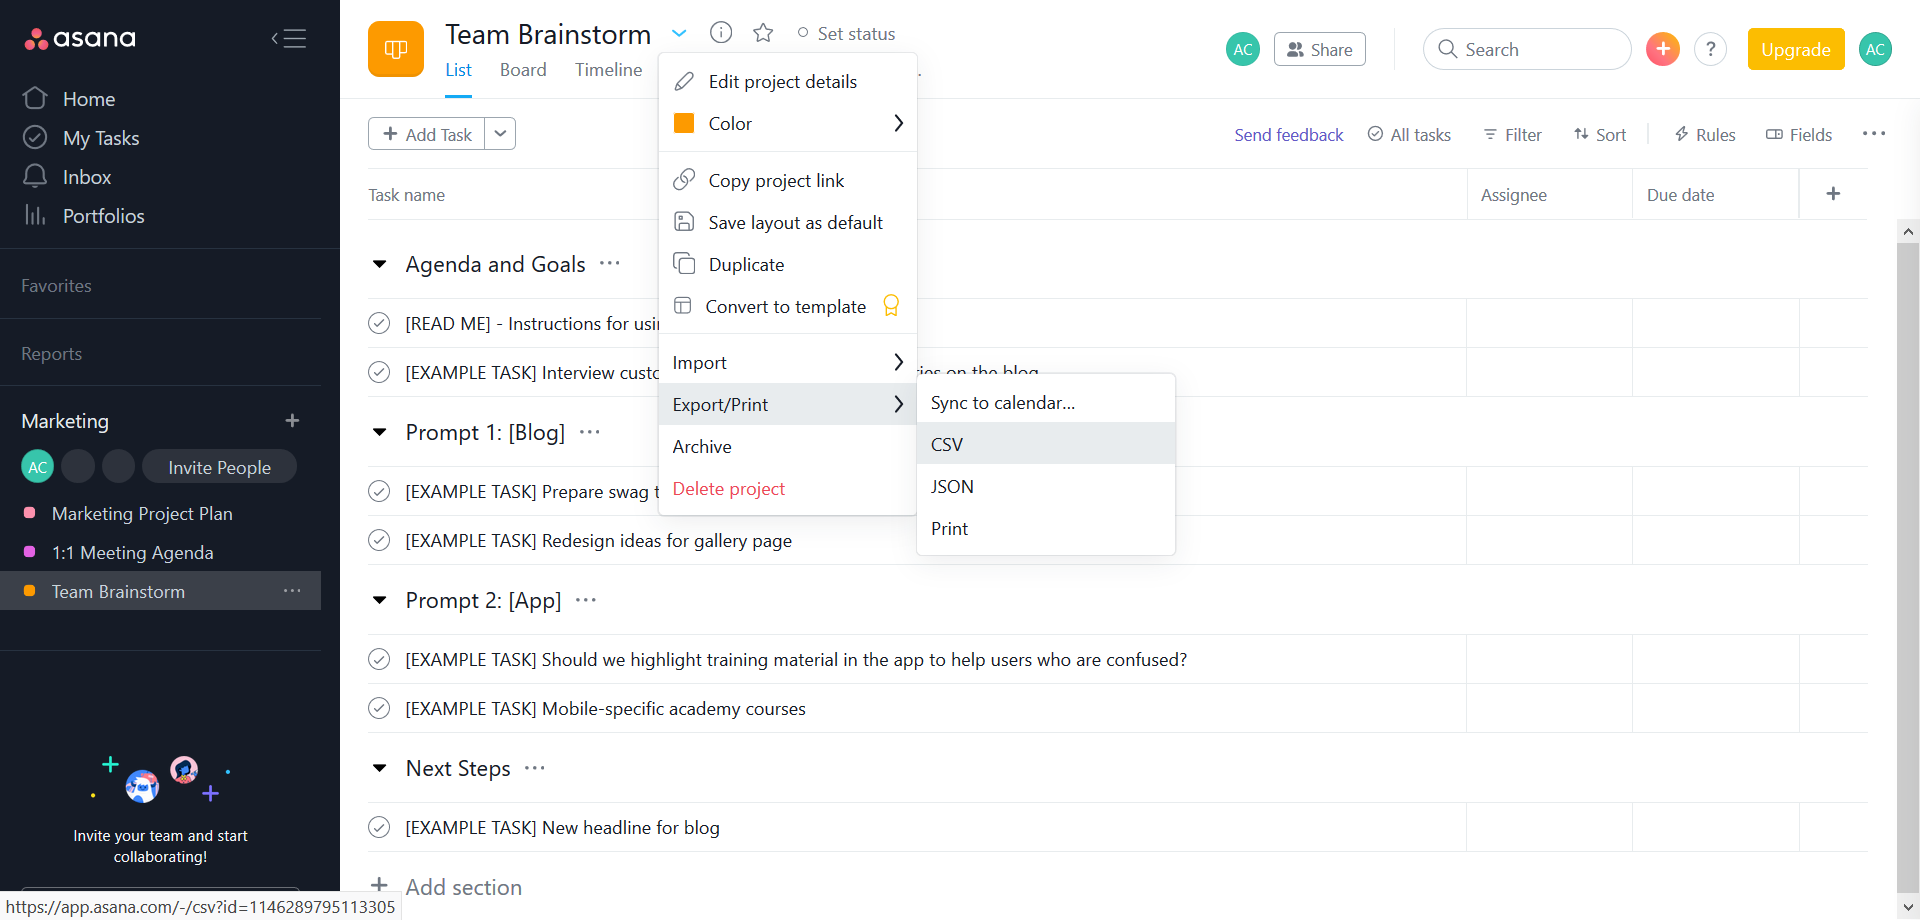Complete the Redesign ideas for gallery page task

click(379, 540)
